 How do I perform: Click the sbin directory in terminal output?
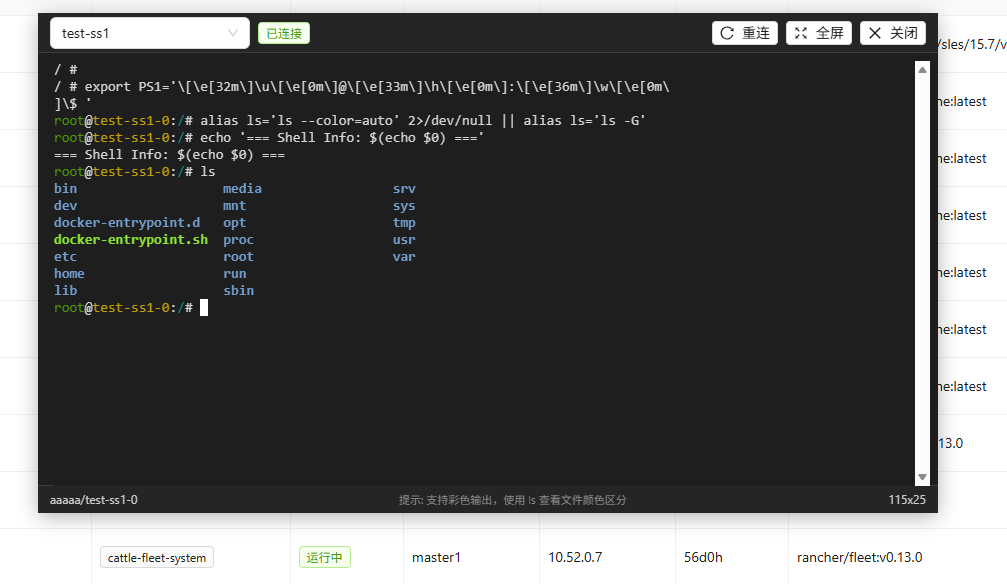(x=238, y=291)
